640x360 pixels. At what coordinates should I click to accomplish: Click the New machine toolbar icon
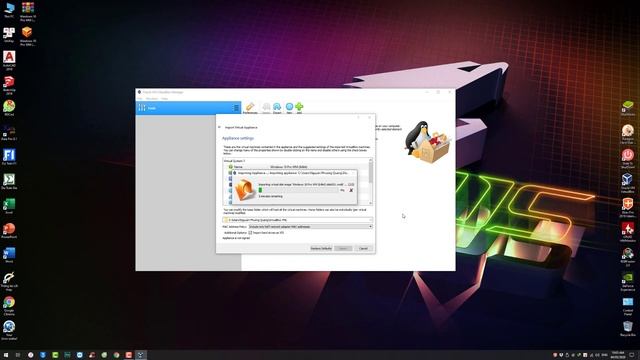tap(289, 108)
